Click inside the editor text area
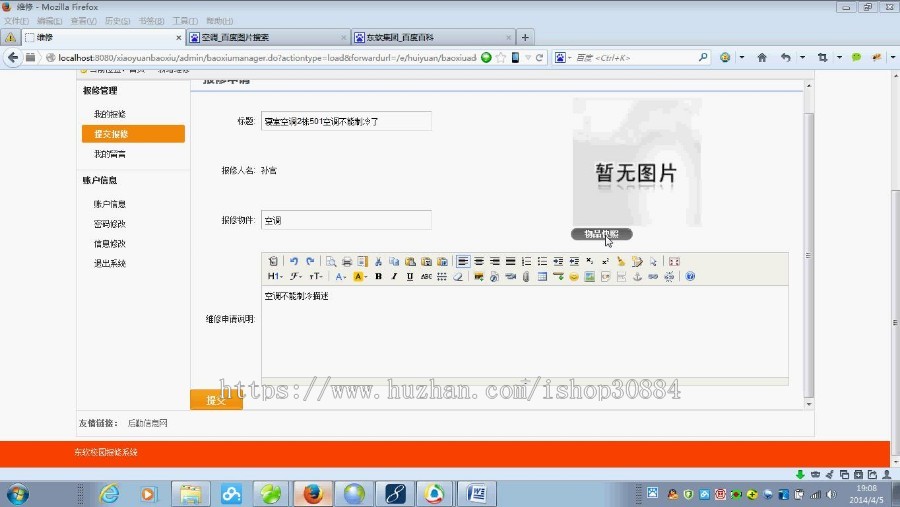 [x=525, y=333]
